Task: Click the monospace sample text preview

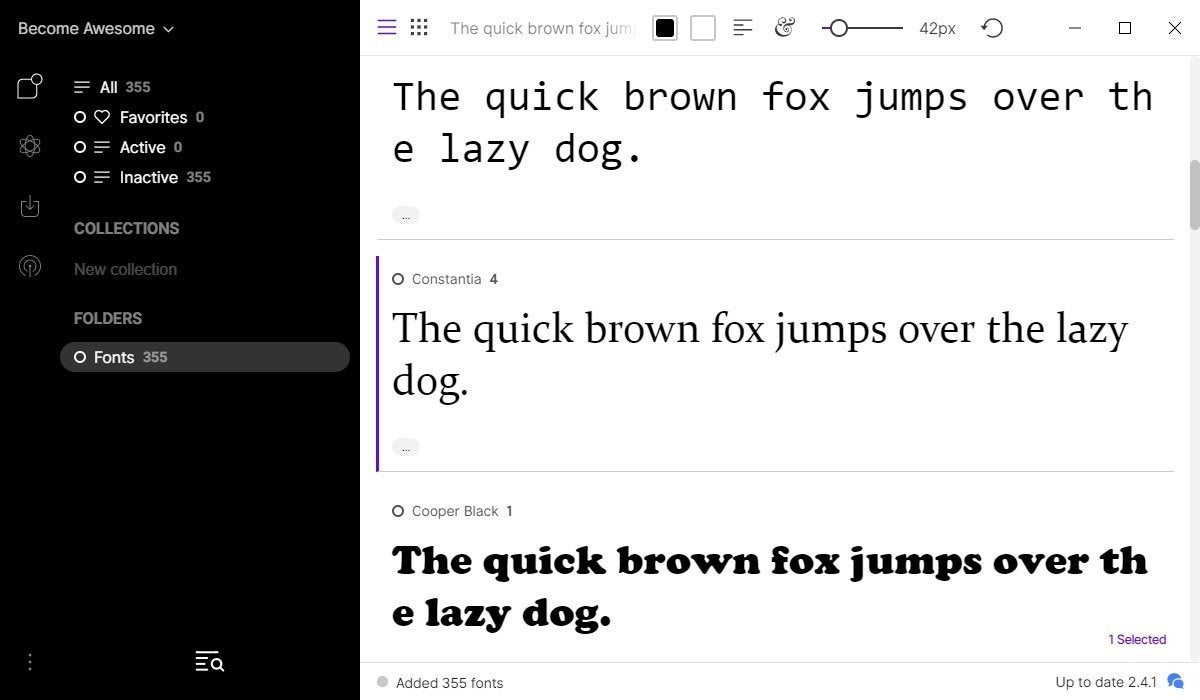Action: click(772, 122)
